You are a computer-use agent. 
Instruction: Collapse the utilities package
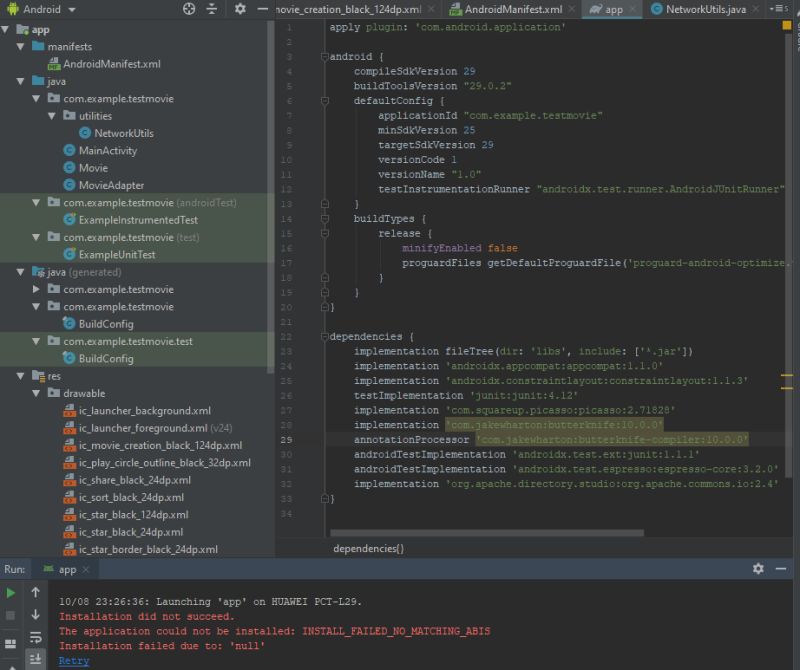tap(52, 116)
